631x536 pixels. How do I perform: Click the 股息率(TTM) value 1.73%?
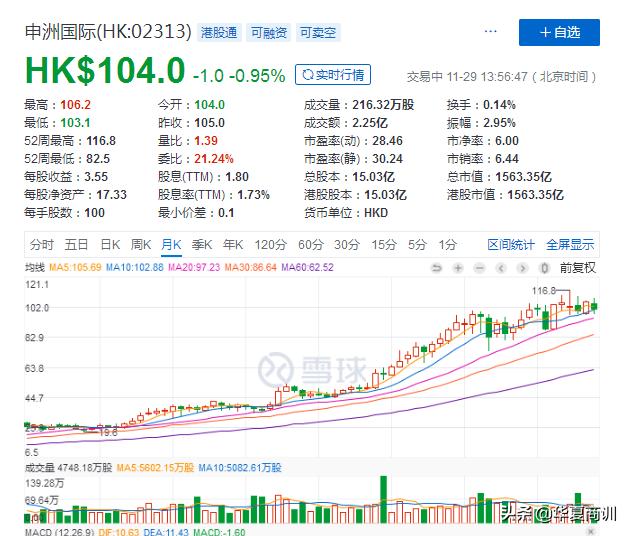254,195
